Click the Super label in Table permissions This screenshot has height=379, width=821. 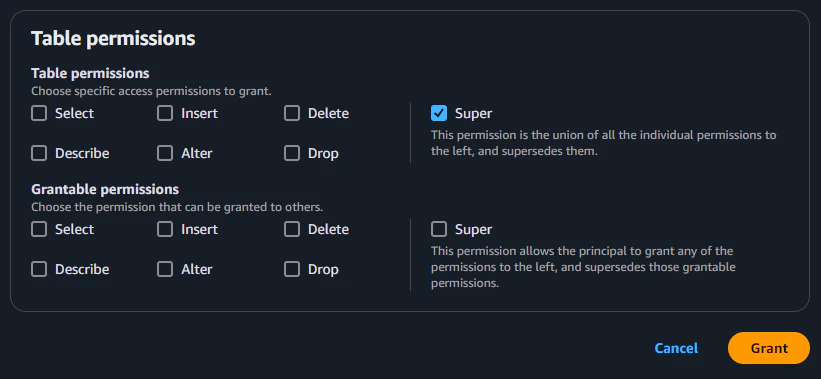(473, 113)
